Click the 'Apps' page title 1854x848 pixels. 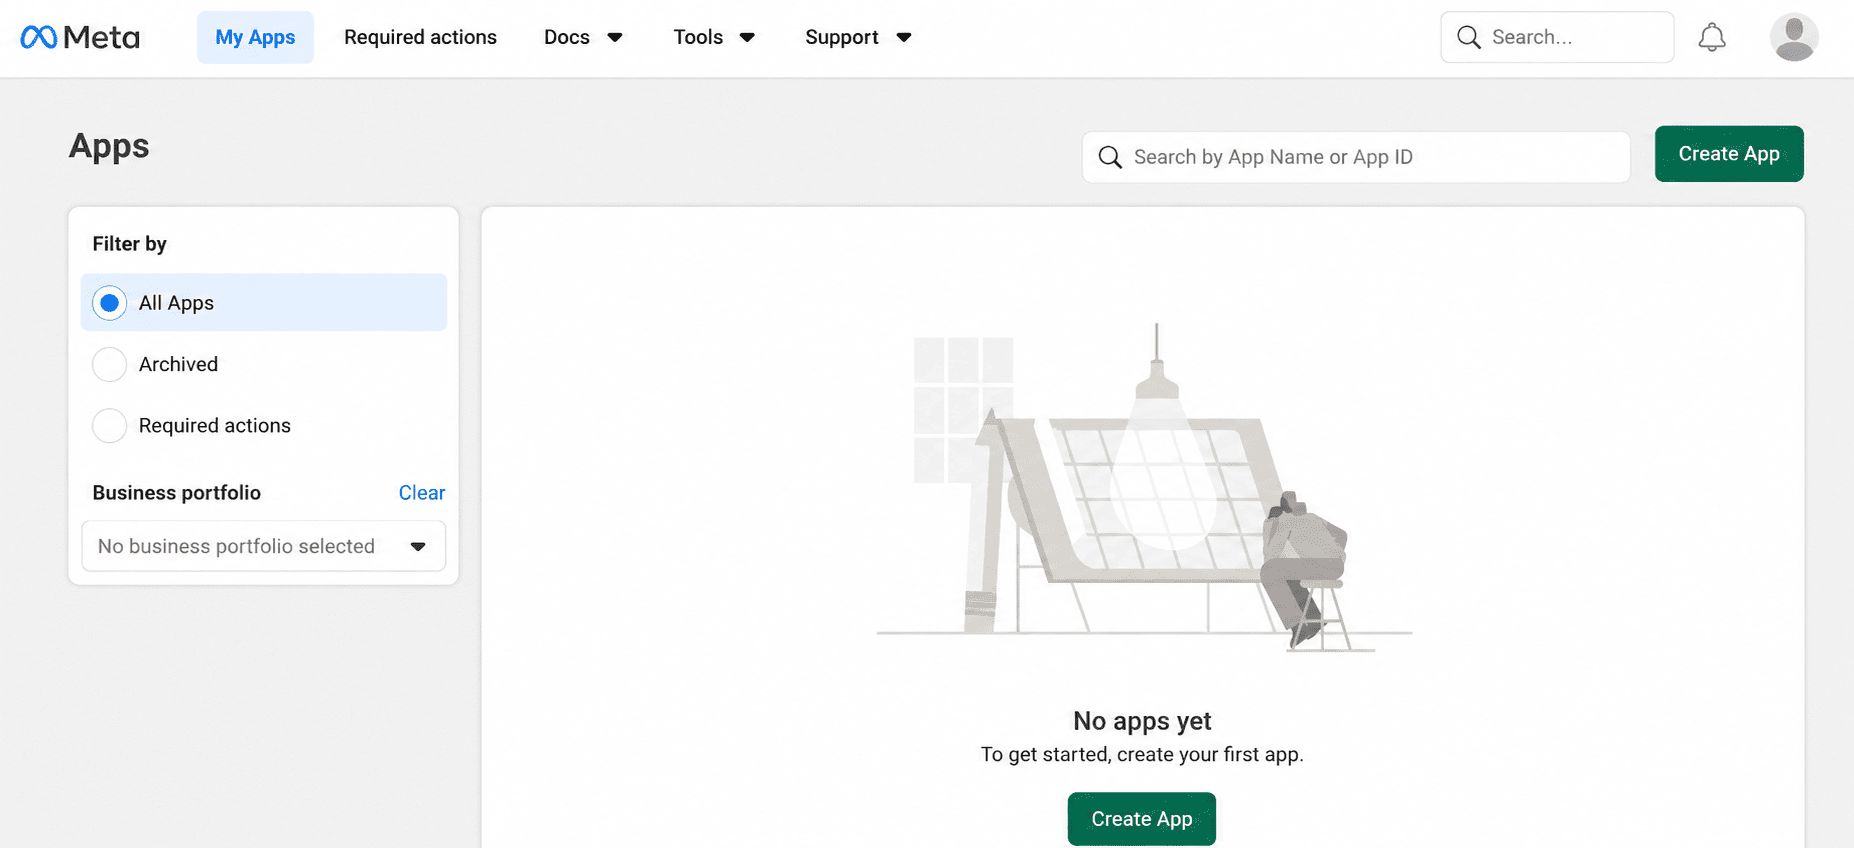point(109,146)
